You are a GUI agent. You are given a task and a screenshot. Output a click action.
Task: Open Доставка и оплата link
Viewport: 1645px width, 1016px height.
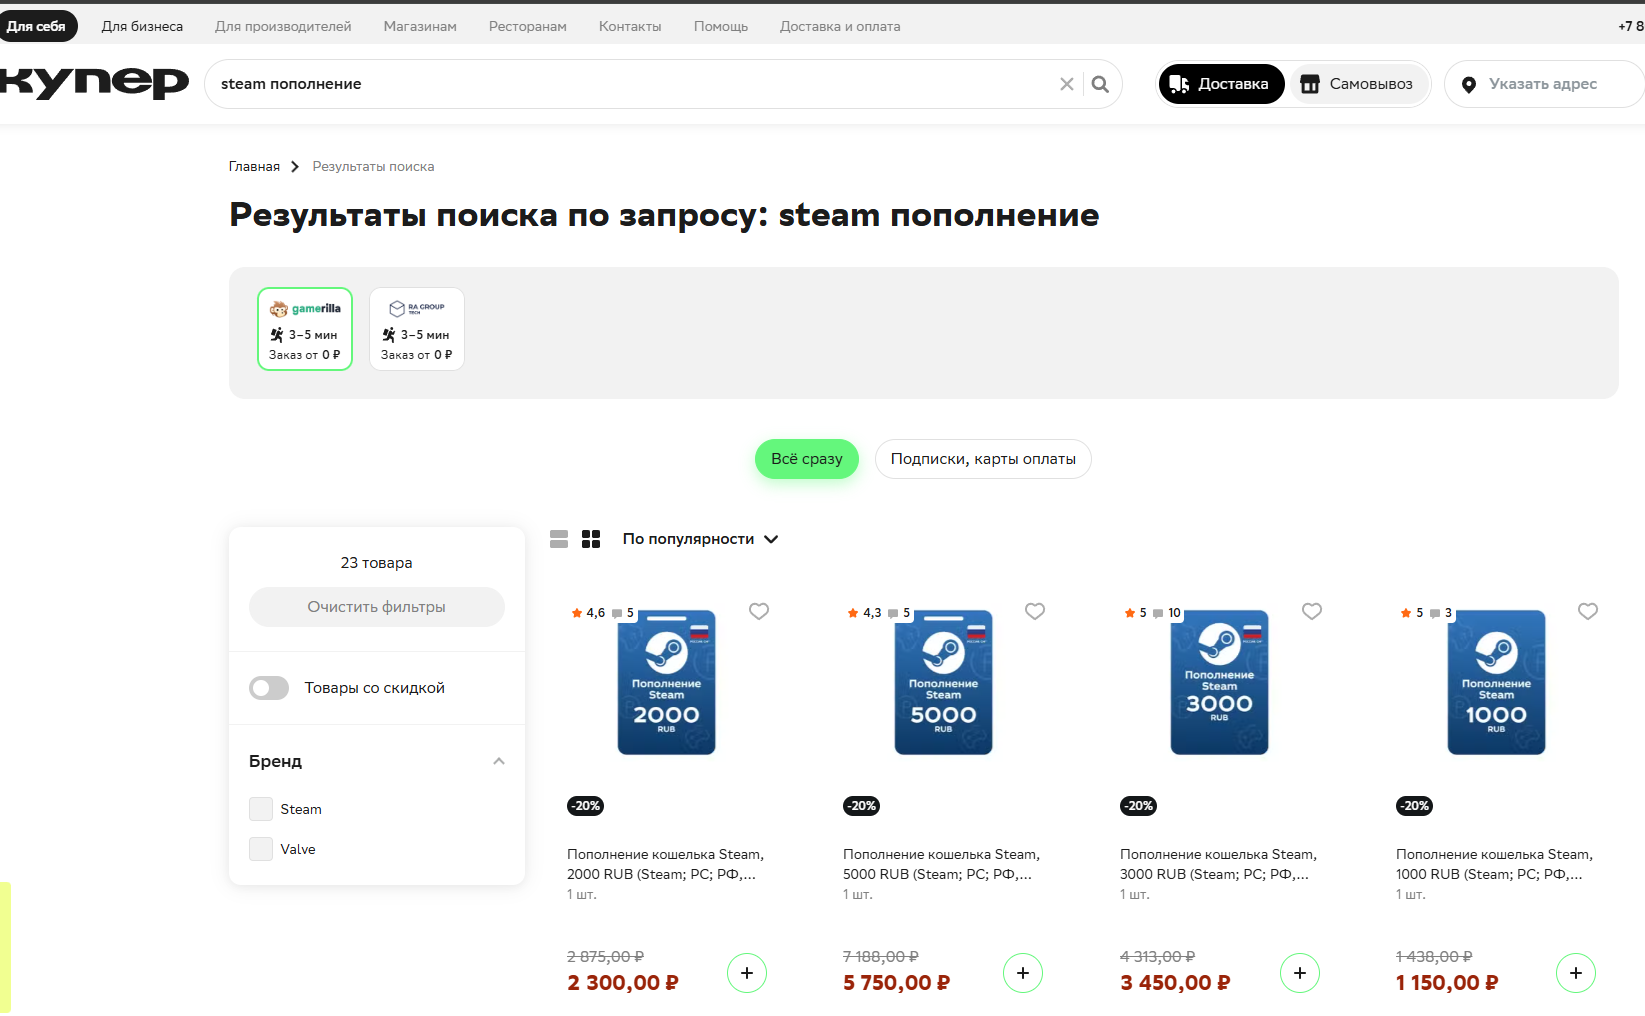tap(840, 27)
